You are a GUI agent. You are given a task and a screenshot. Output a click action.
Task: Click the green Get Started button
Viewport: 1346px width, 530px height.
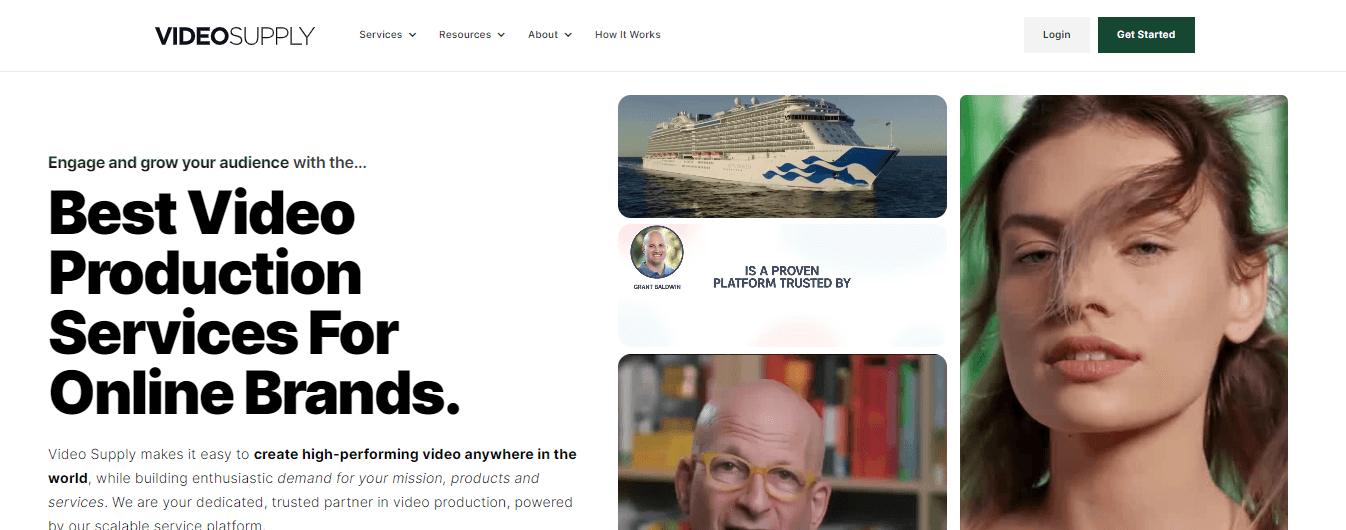[x=1146, y=35]
